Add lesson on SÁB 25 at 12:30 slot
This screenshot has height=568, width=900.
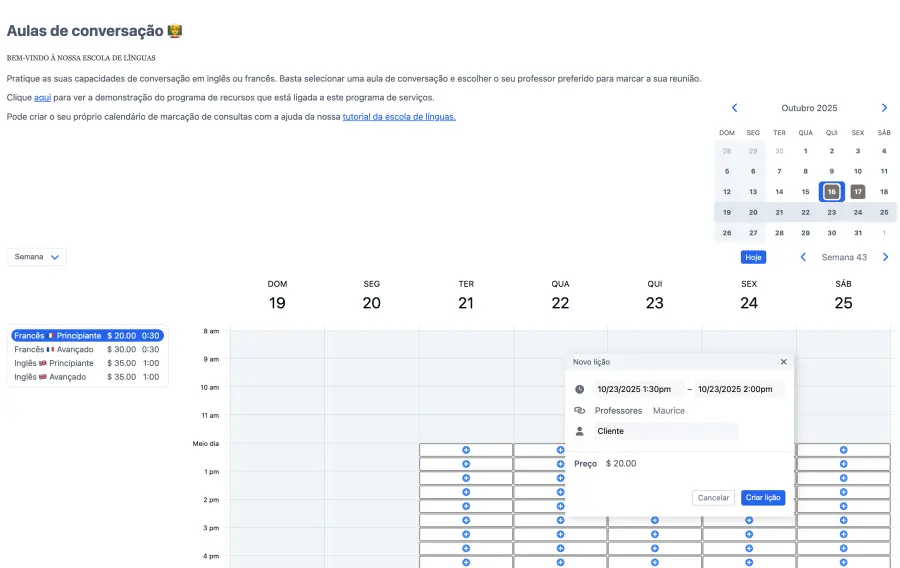coord(843,464)
